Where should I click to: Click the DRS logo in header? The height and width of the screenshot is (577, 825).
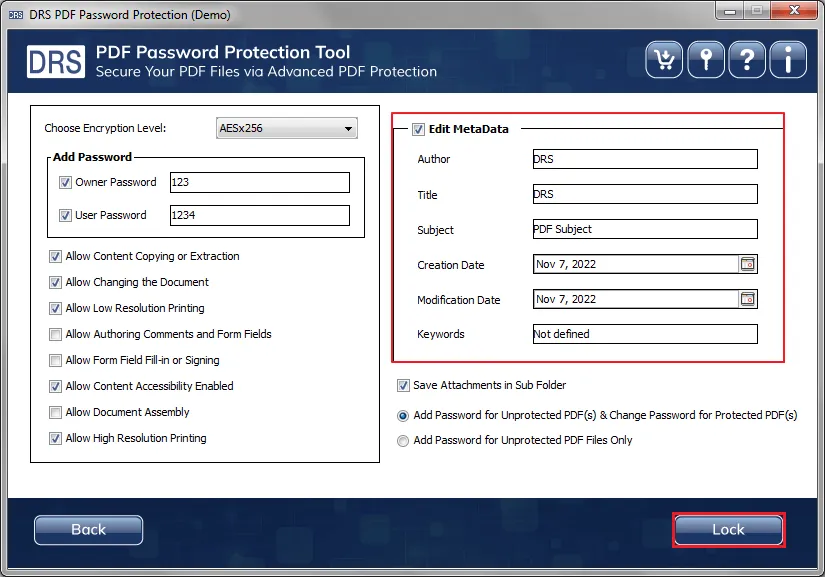pos(56,62)
